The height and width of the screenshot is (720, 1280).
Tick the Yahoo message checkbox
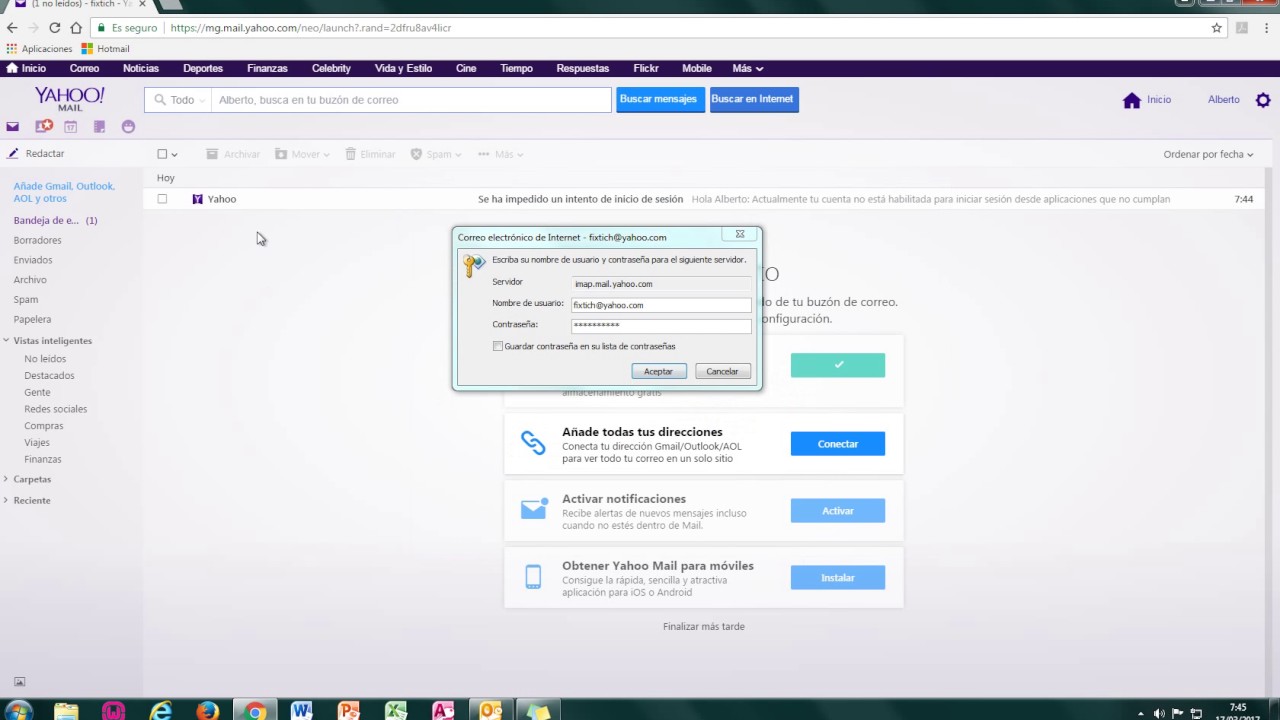[162, 199]
